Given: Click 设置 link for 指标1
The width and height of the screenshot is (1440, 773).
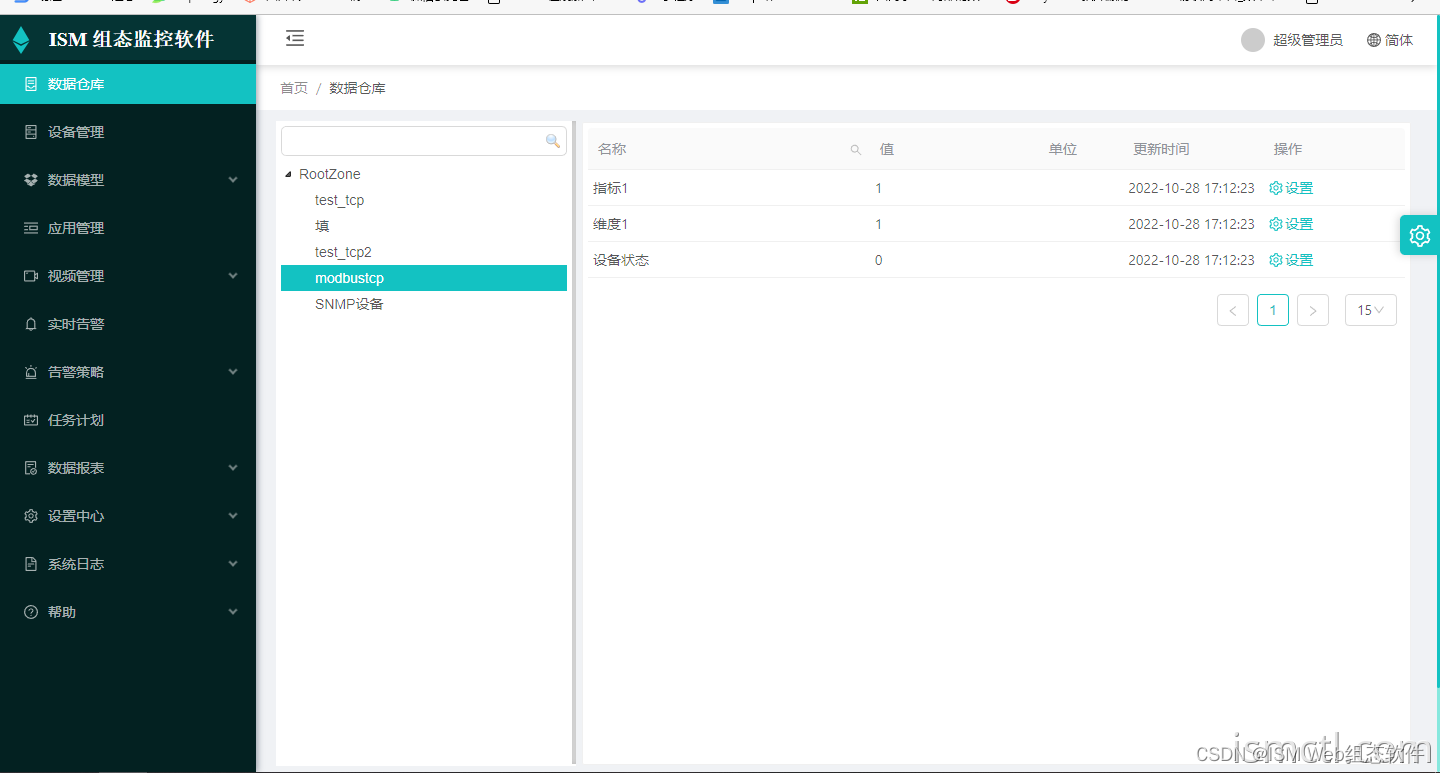Looking at the screenshot, I should (1299, 188).
